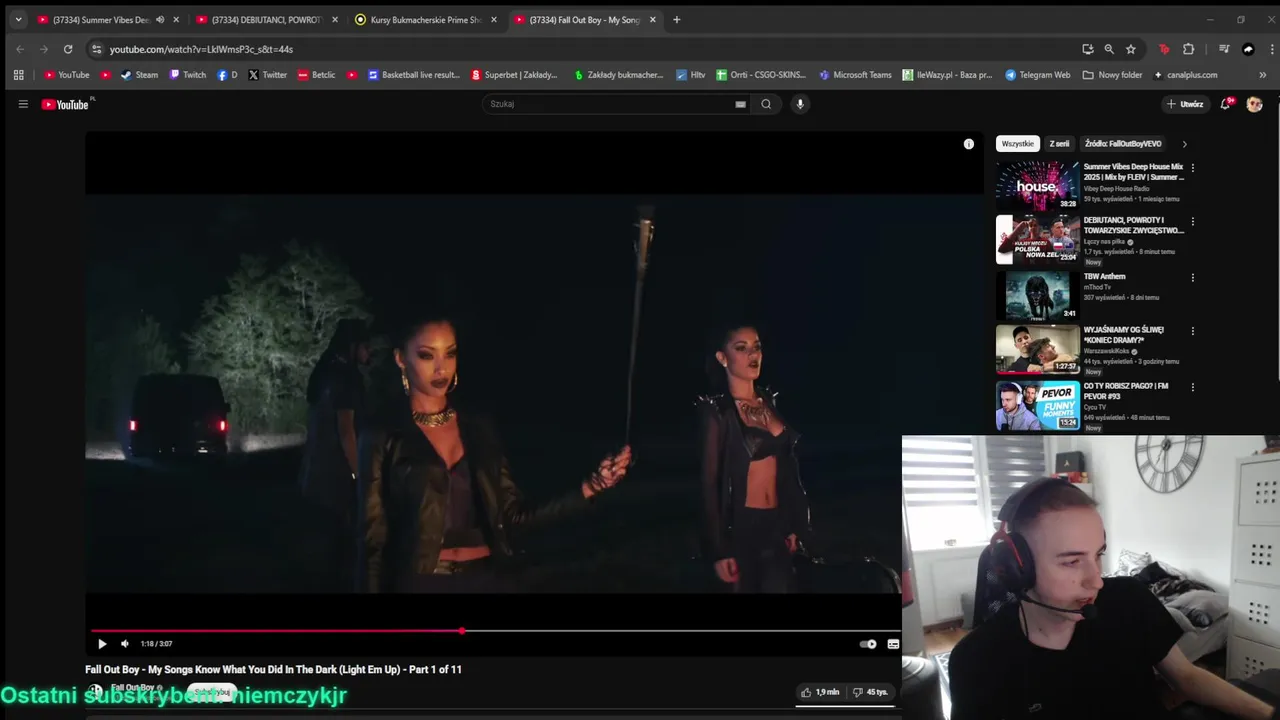Open options for TBW Anthem video

pyautogui.click(x=1192, y=278)
